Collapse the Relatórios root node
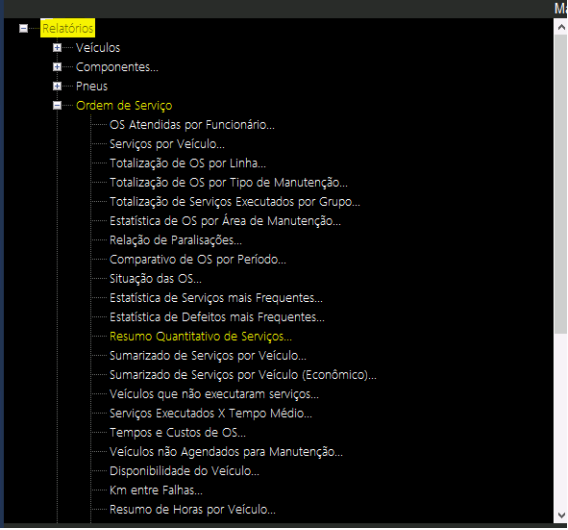Image resolution: width=568 pixels, height=530 pixels. pos(24,28)
